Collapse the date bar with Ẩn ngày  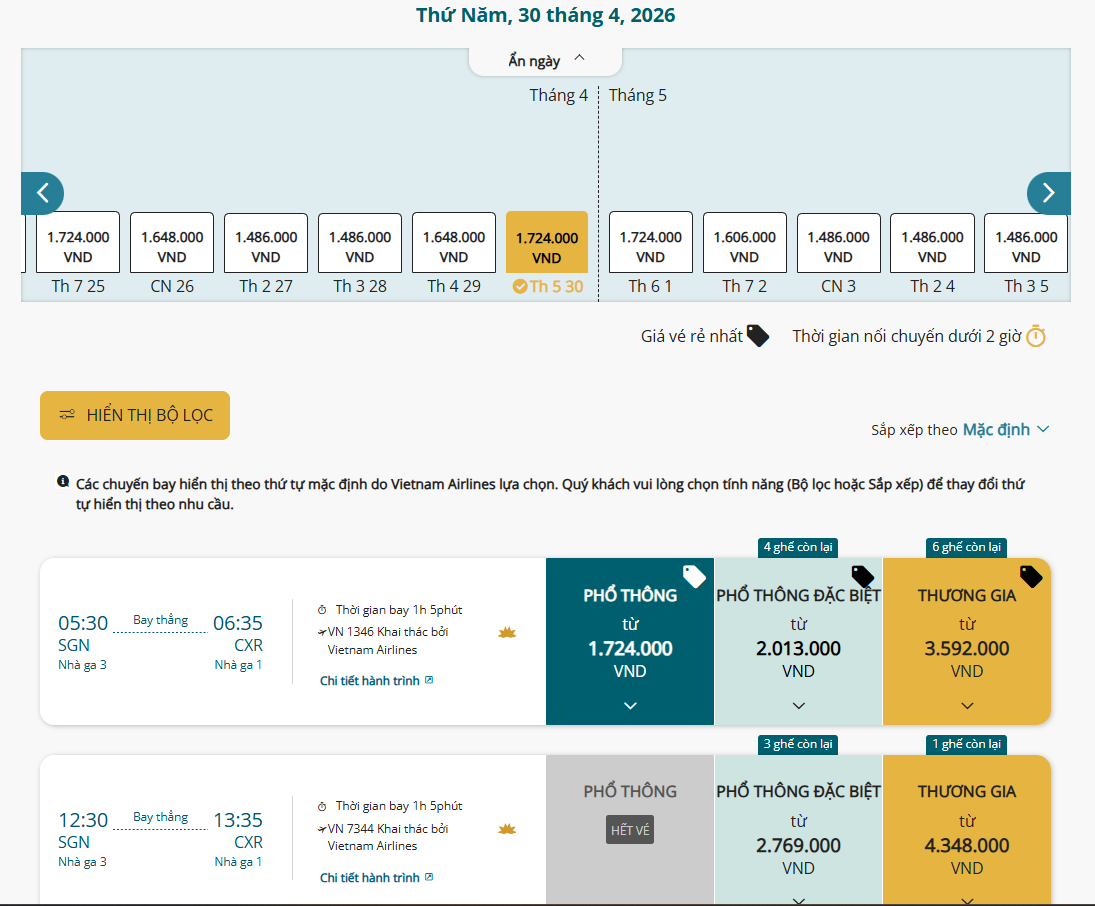tap(546, 61)
